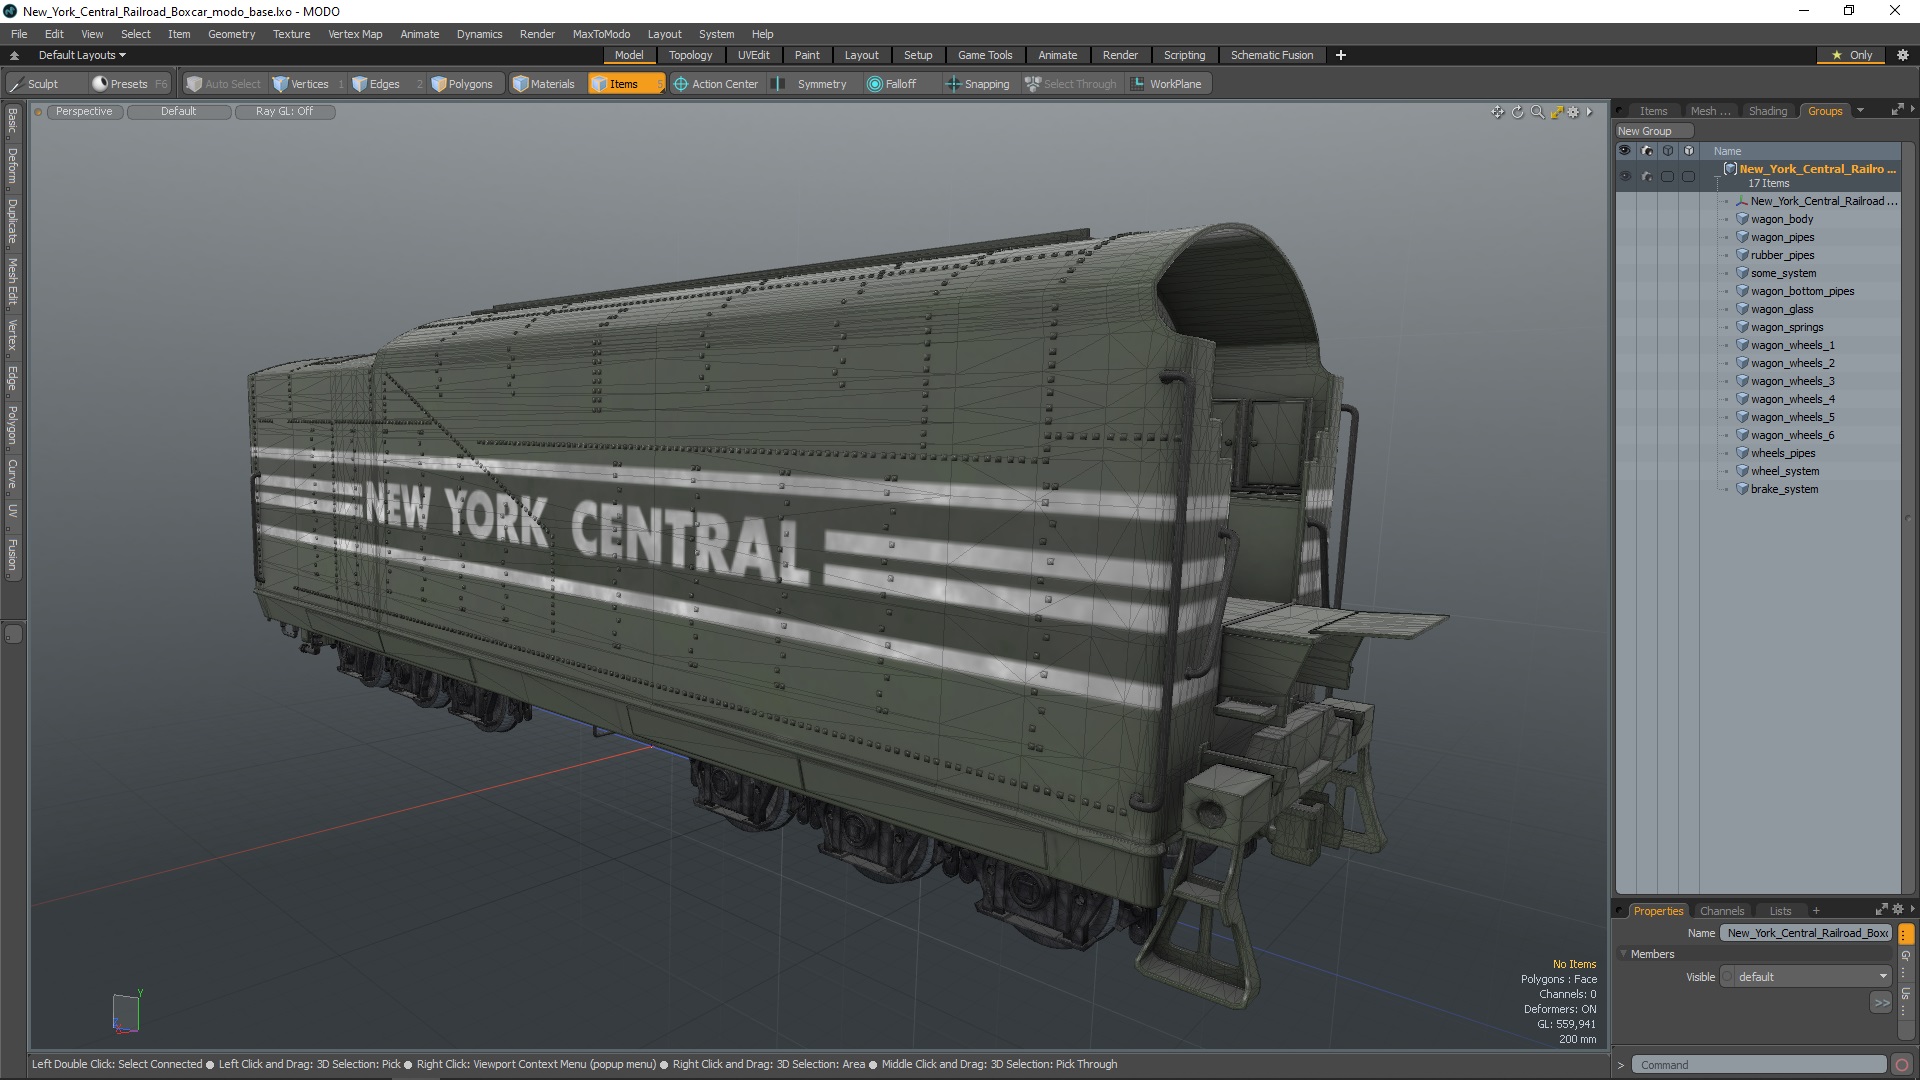This screenshot has width=1920, height=1080.
Task: Open the File menu
Action: click(19, 34)
